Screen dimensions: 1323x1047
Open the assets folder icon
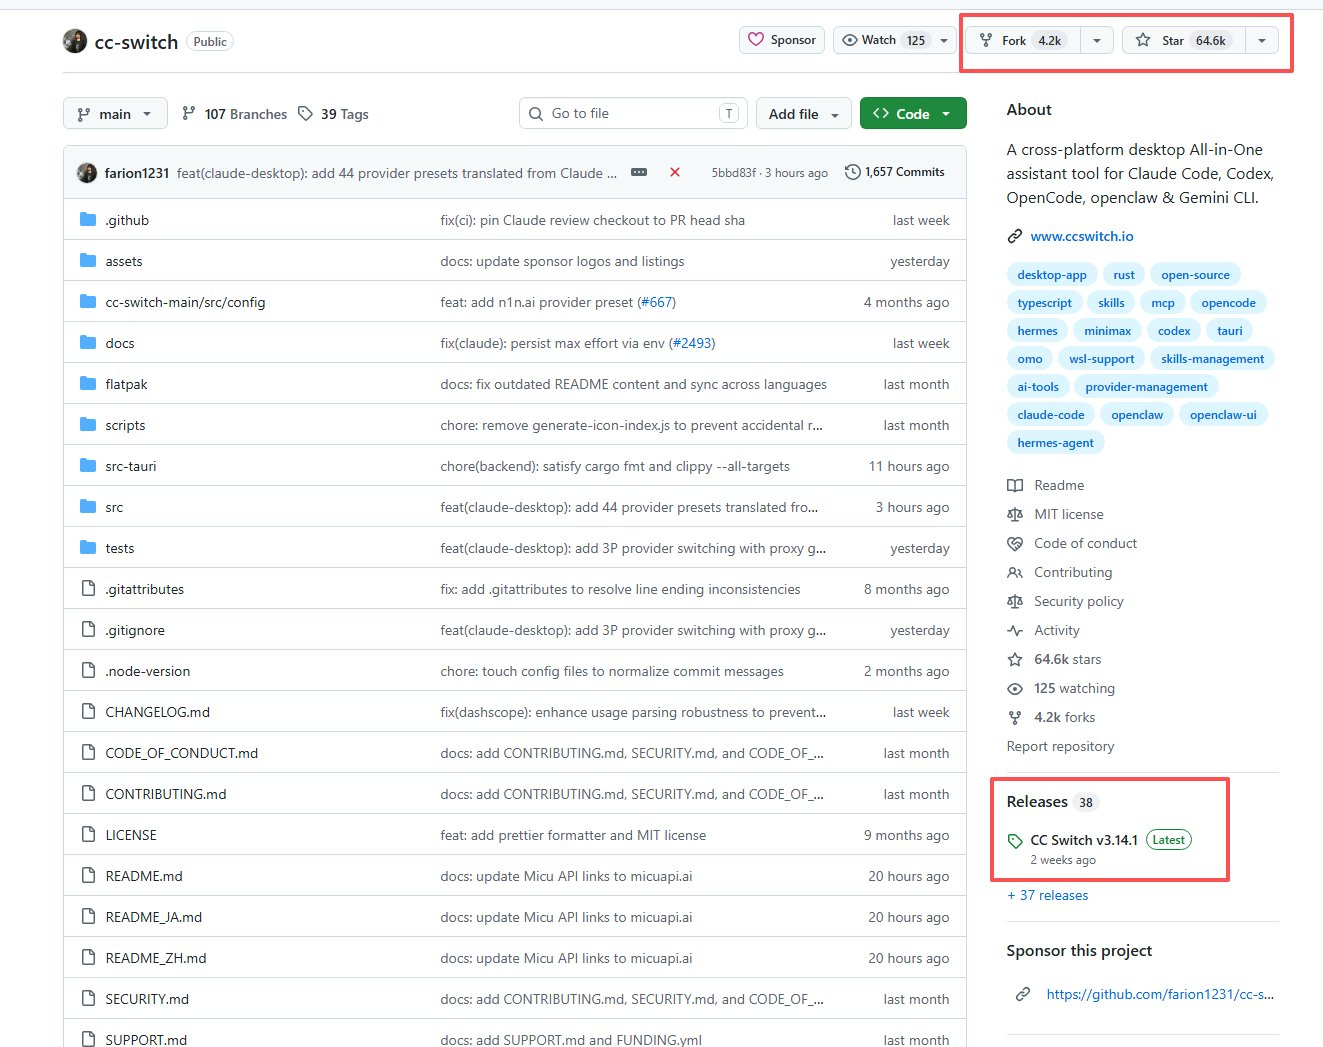click(88, 261)
